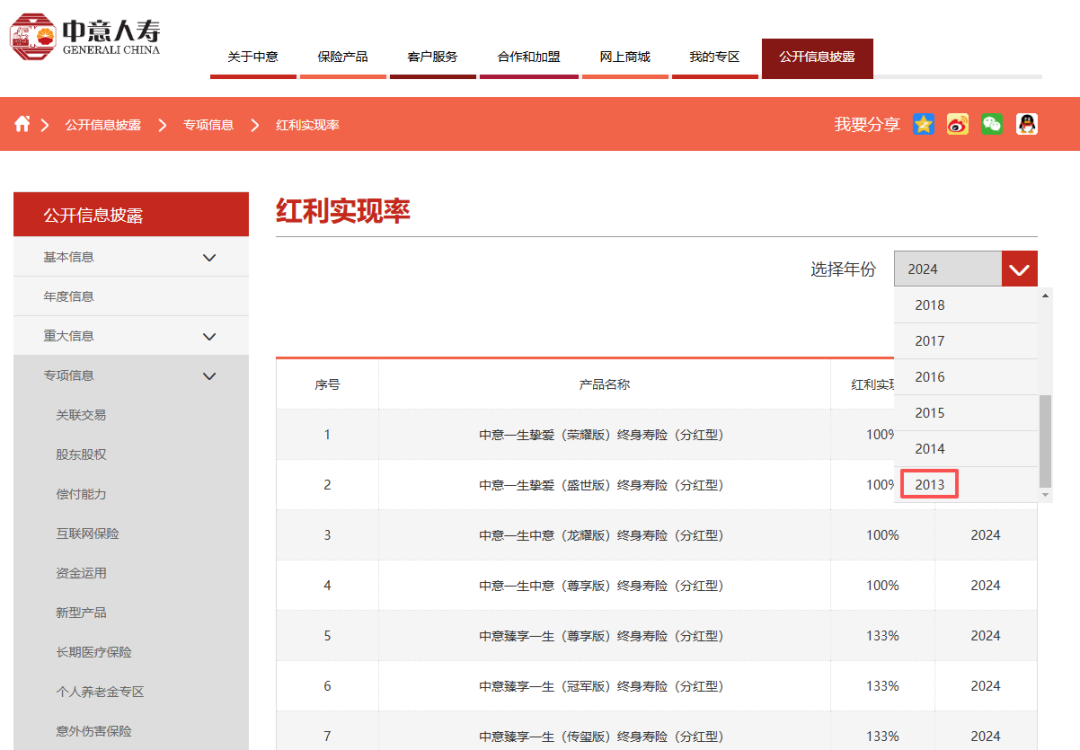
Task: Collapse the 专项信息 sidebar section
Action: [209, 376]
